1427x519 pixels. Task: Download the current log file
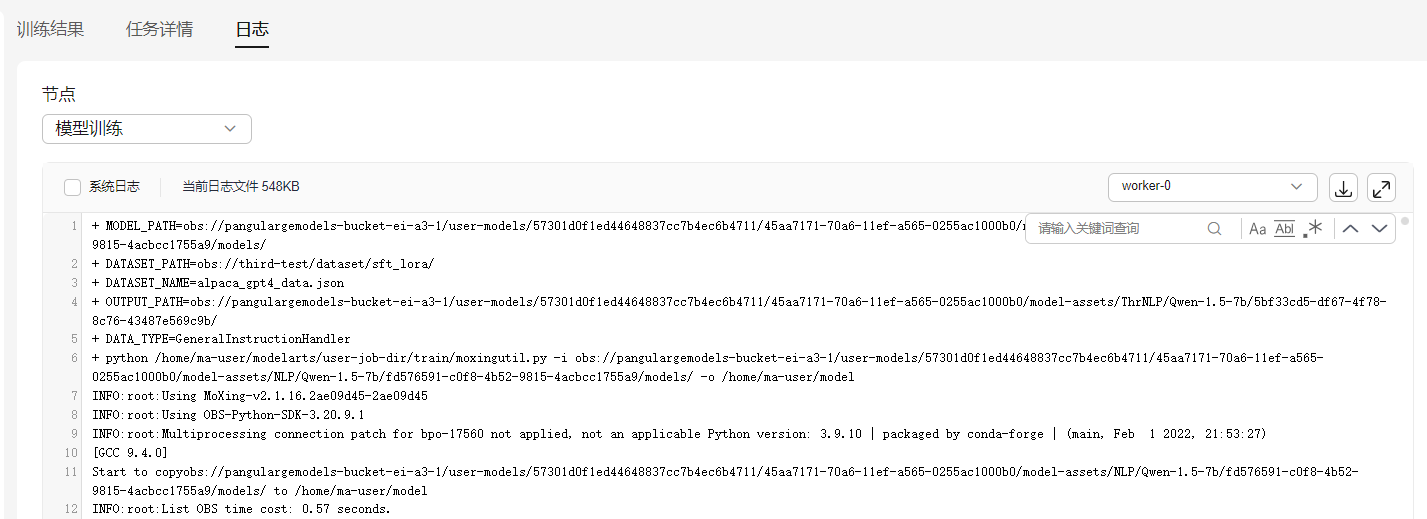(x=1343, y=187)
